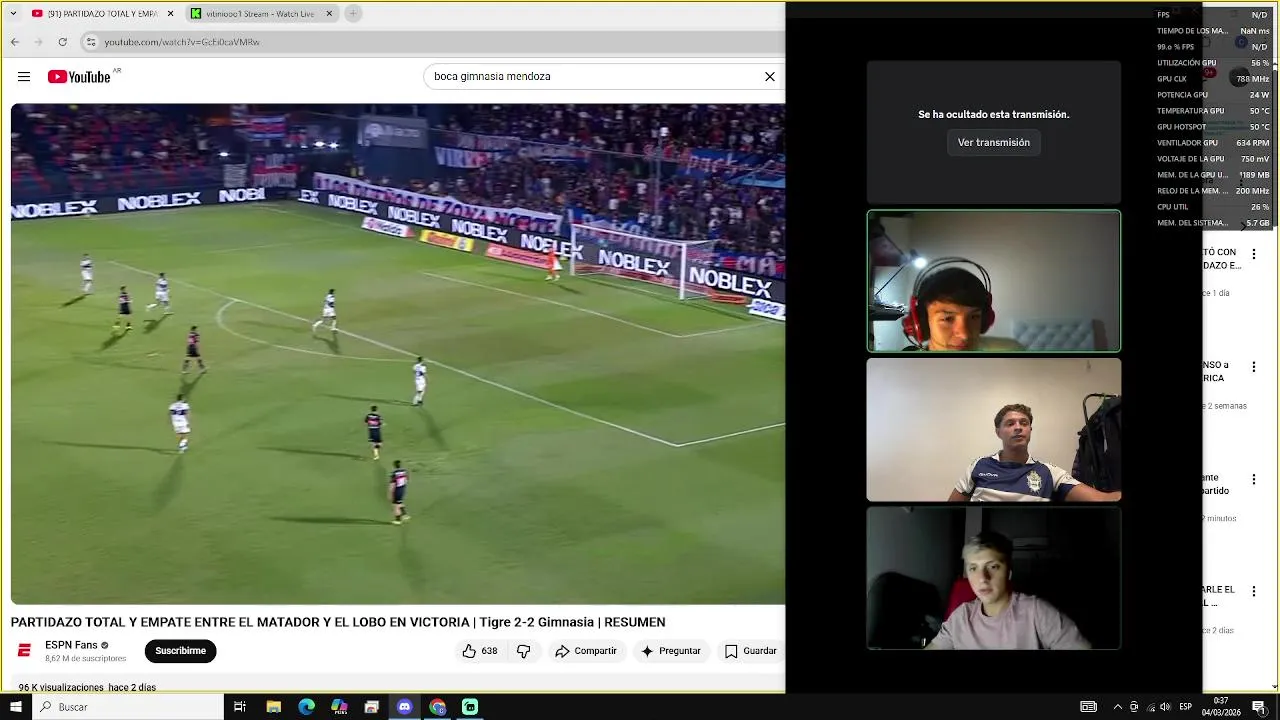Click the Windows Buscar search box

128,707
